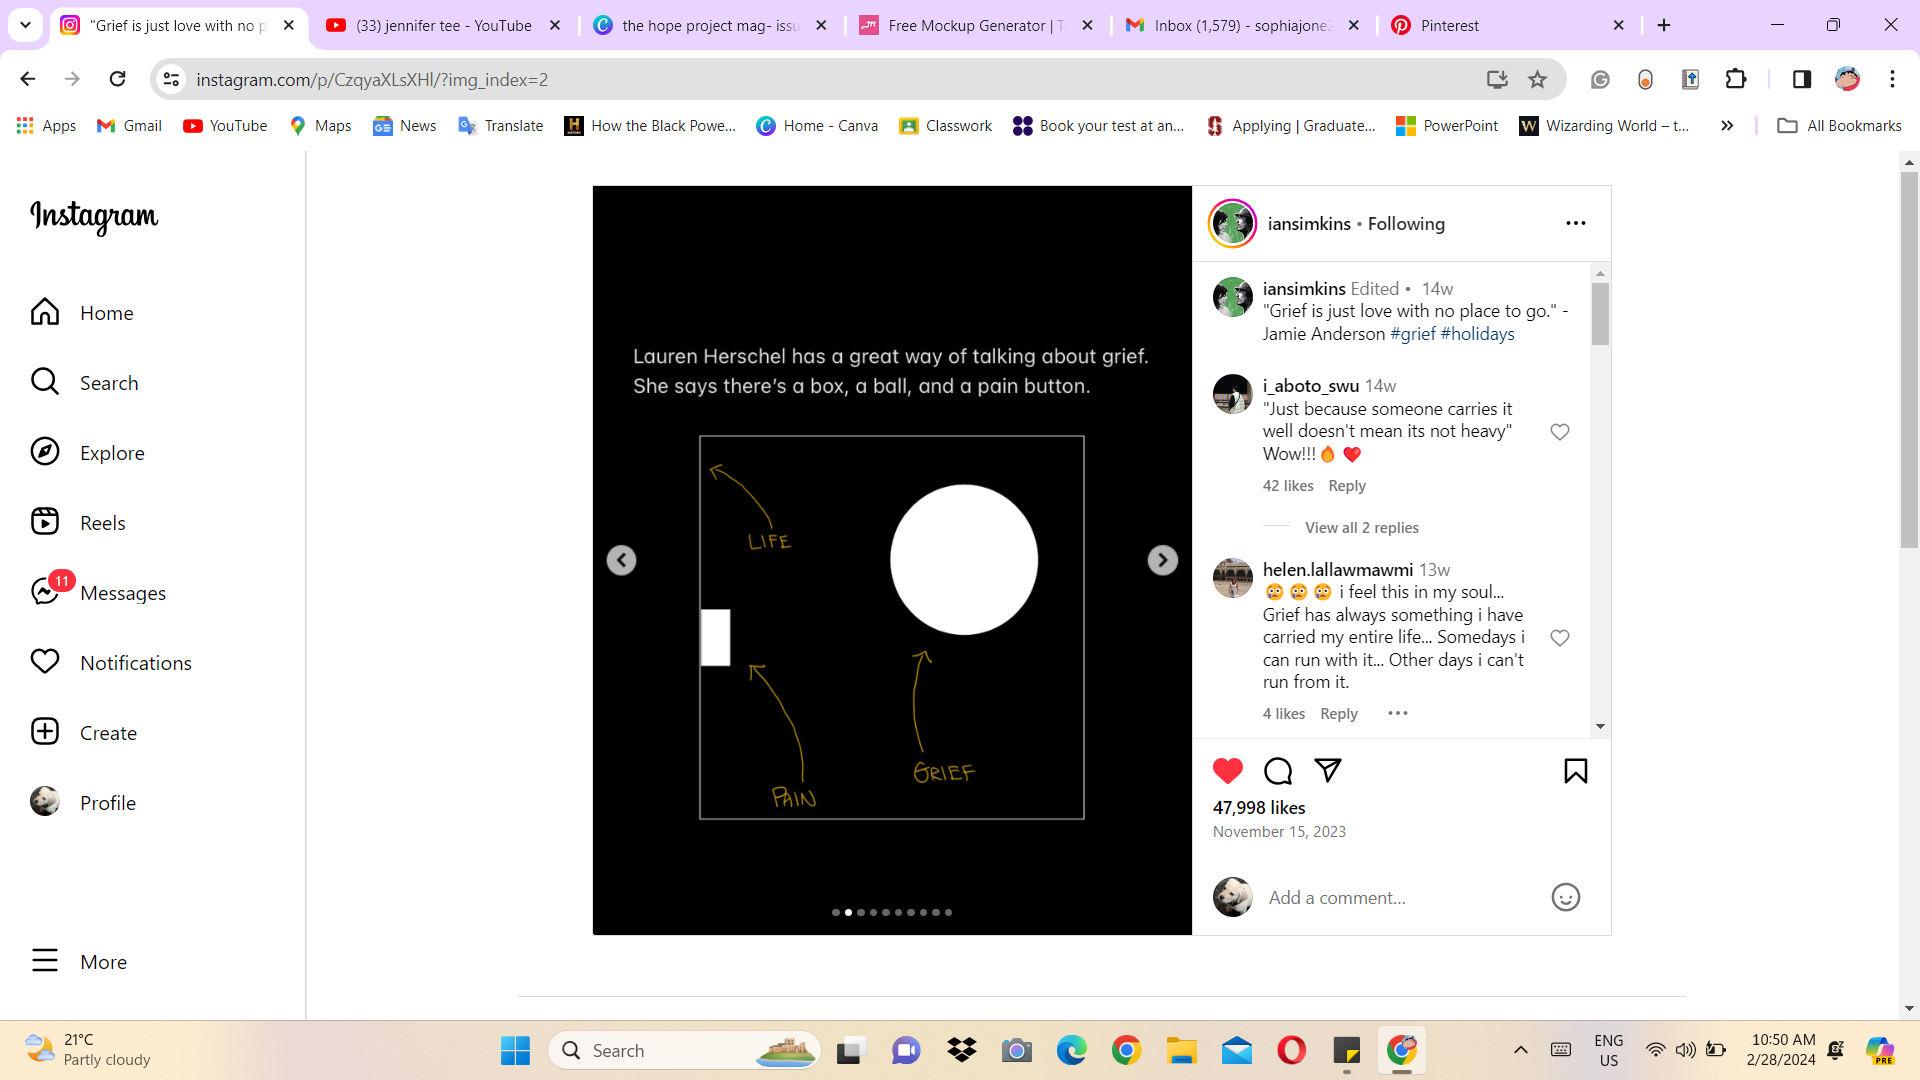Viewport: 1920px width, 1080px height.
Task: Toggle the saved bookmark on post
Action: pos(1575,771)
